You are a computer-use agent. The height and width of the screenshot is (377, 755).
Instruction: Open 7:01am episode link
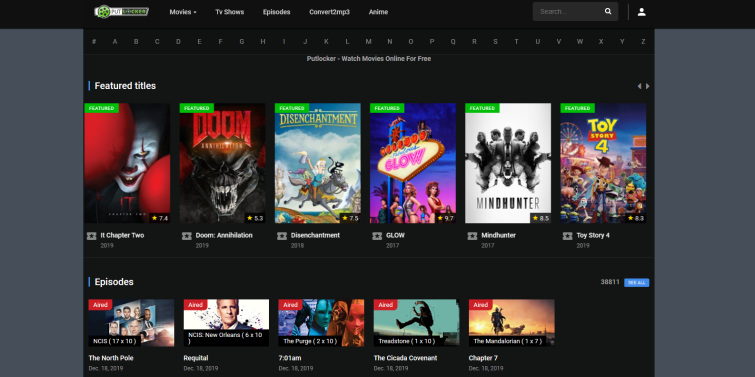pyautogui.click(x=290, y=358)
